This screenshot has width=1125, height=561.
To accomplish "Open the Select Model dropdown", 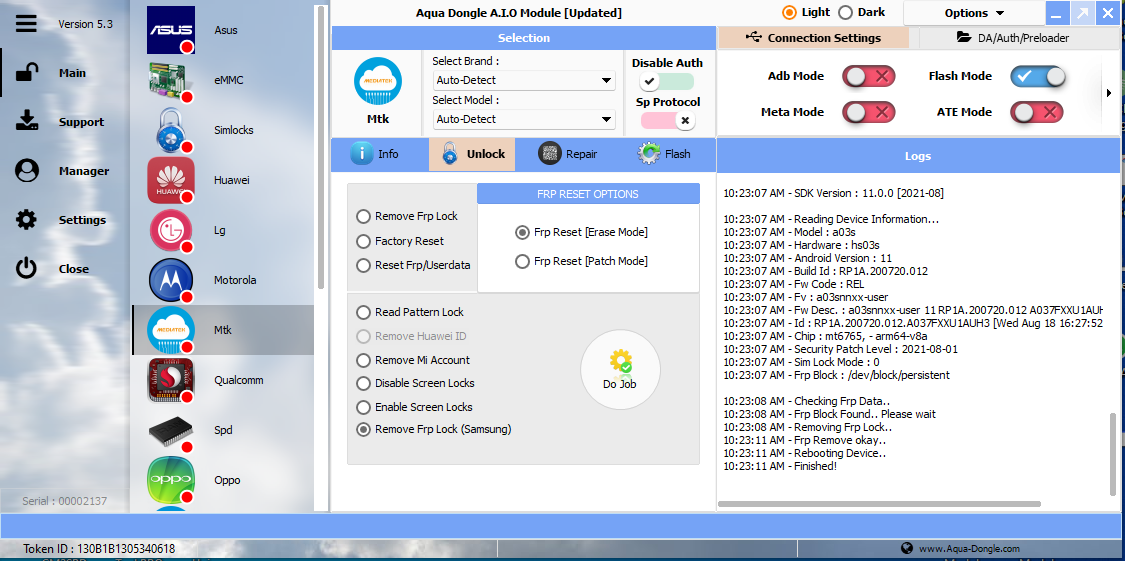I will 524,119.
